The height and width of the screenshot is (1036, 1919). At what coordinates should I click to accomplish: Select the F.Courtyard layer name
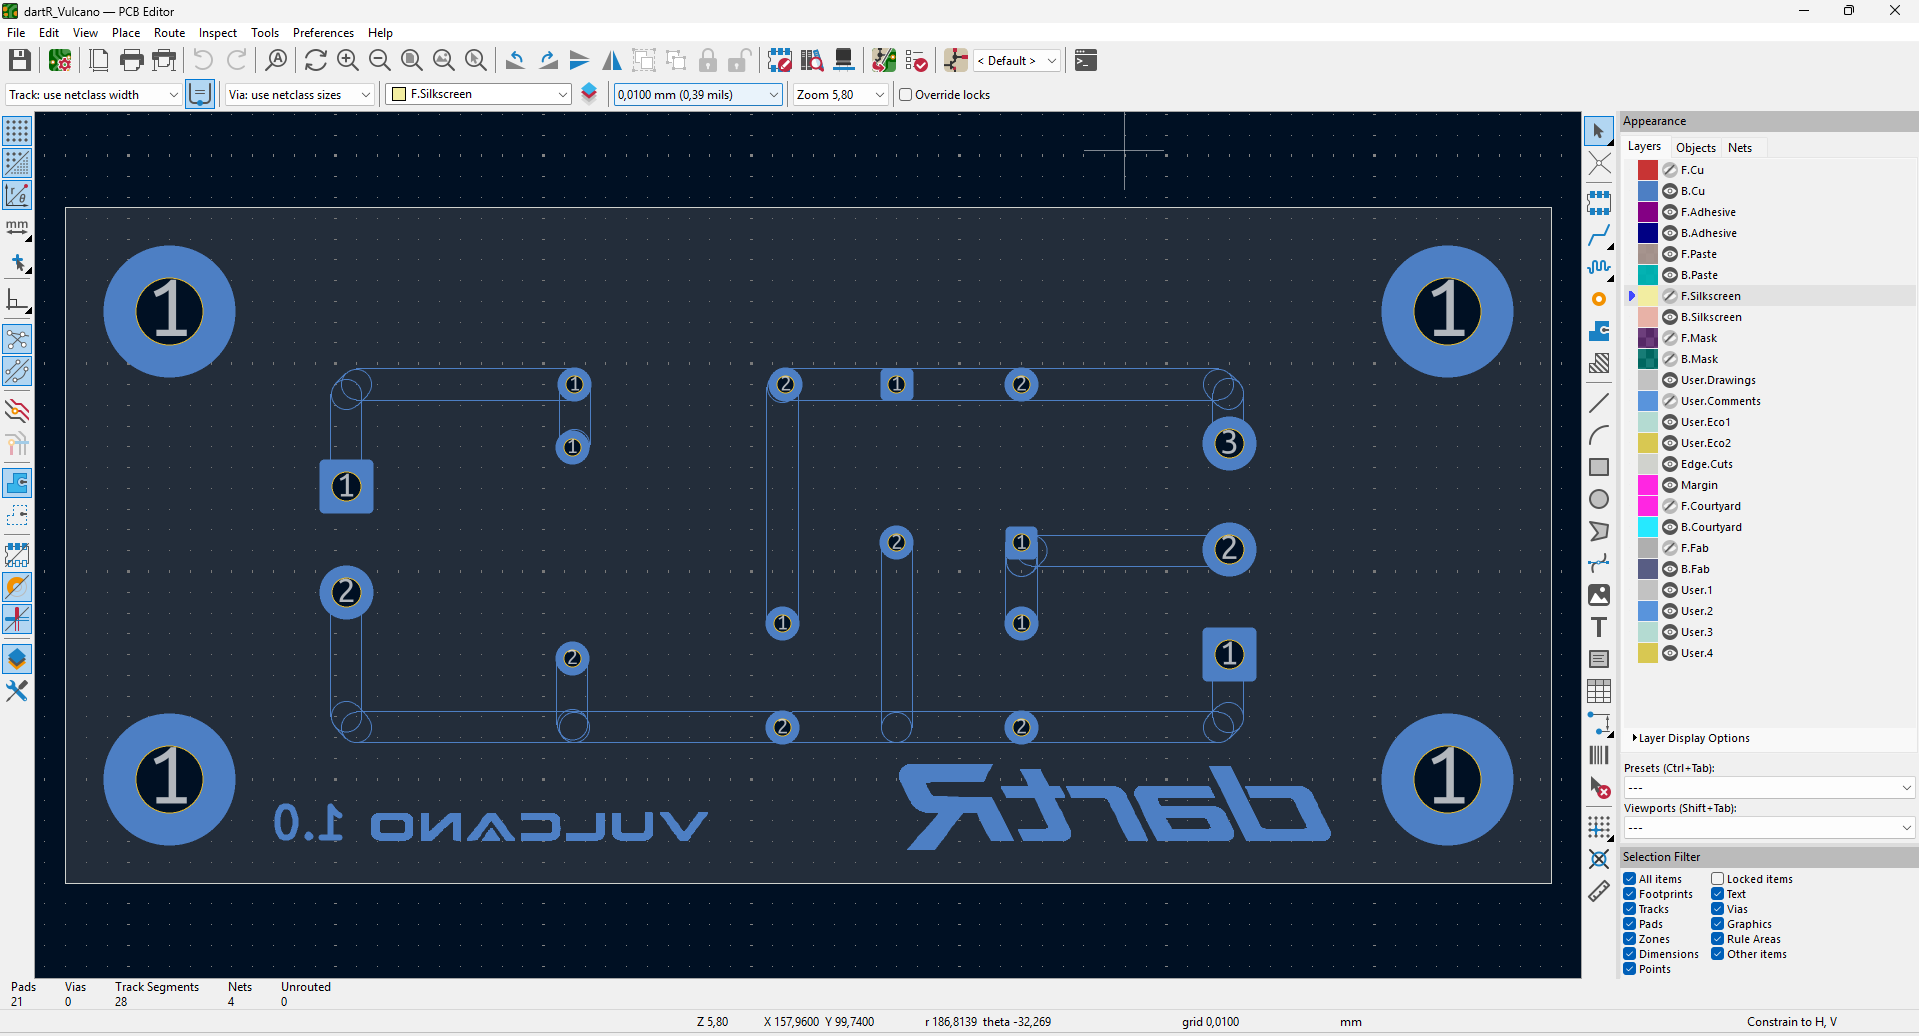tap(1711, 506)
